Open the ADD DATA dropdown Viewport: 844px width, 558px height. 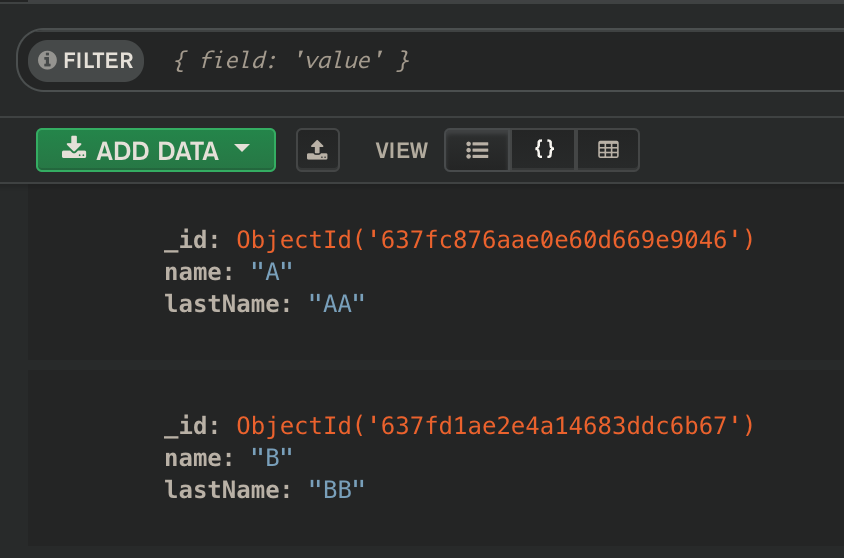(156, 150)
